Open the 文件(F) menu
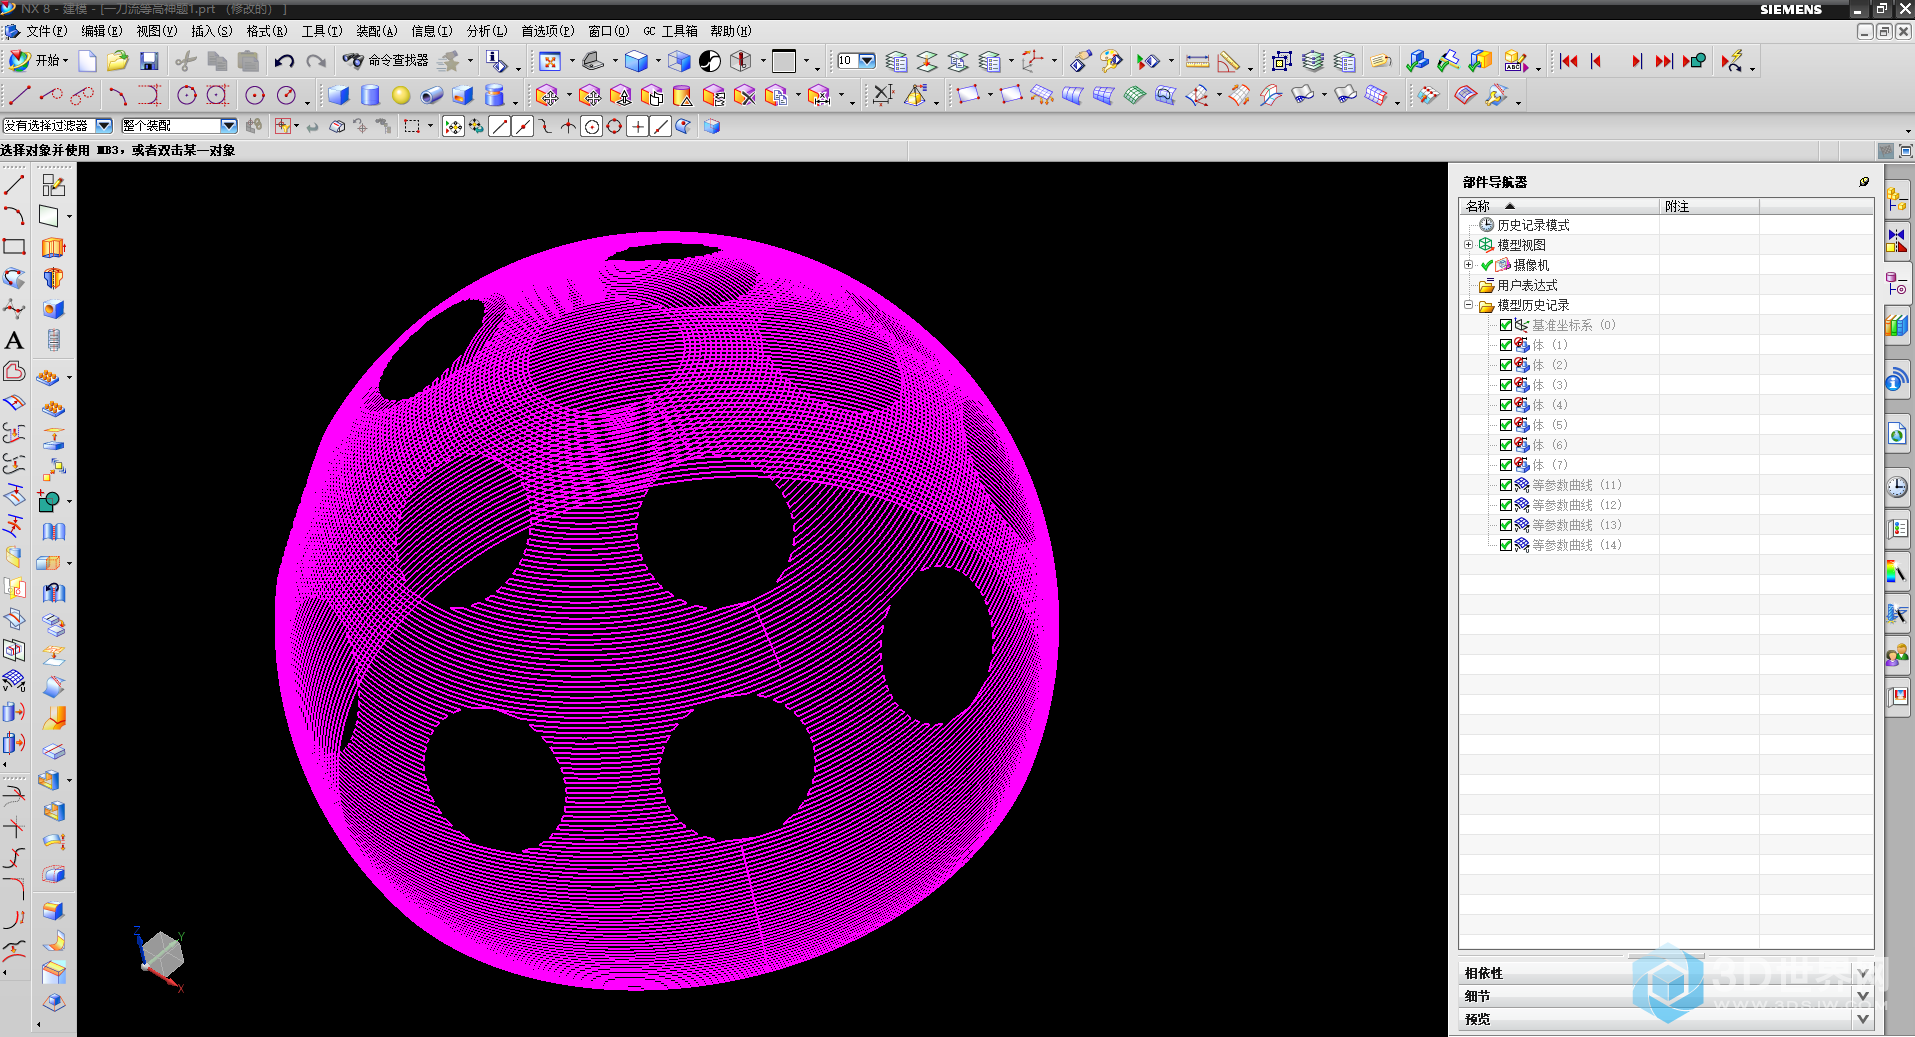This screenshot has height=1037, width=1915. point(46,32)
